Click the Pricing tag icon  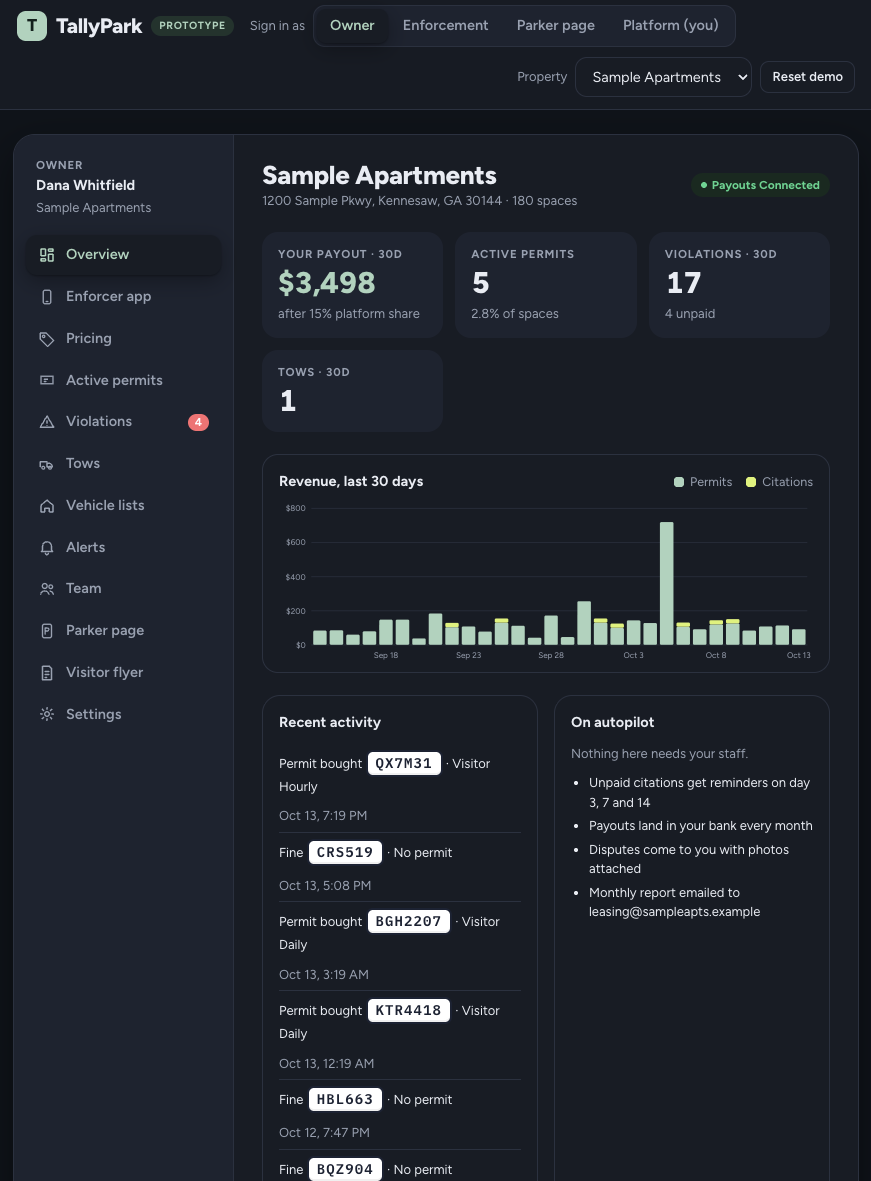coord(47,339)
